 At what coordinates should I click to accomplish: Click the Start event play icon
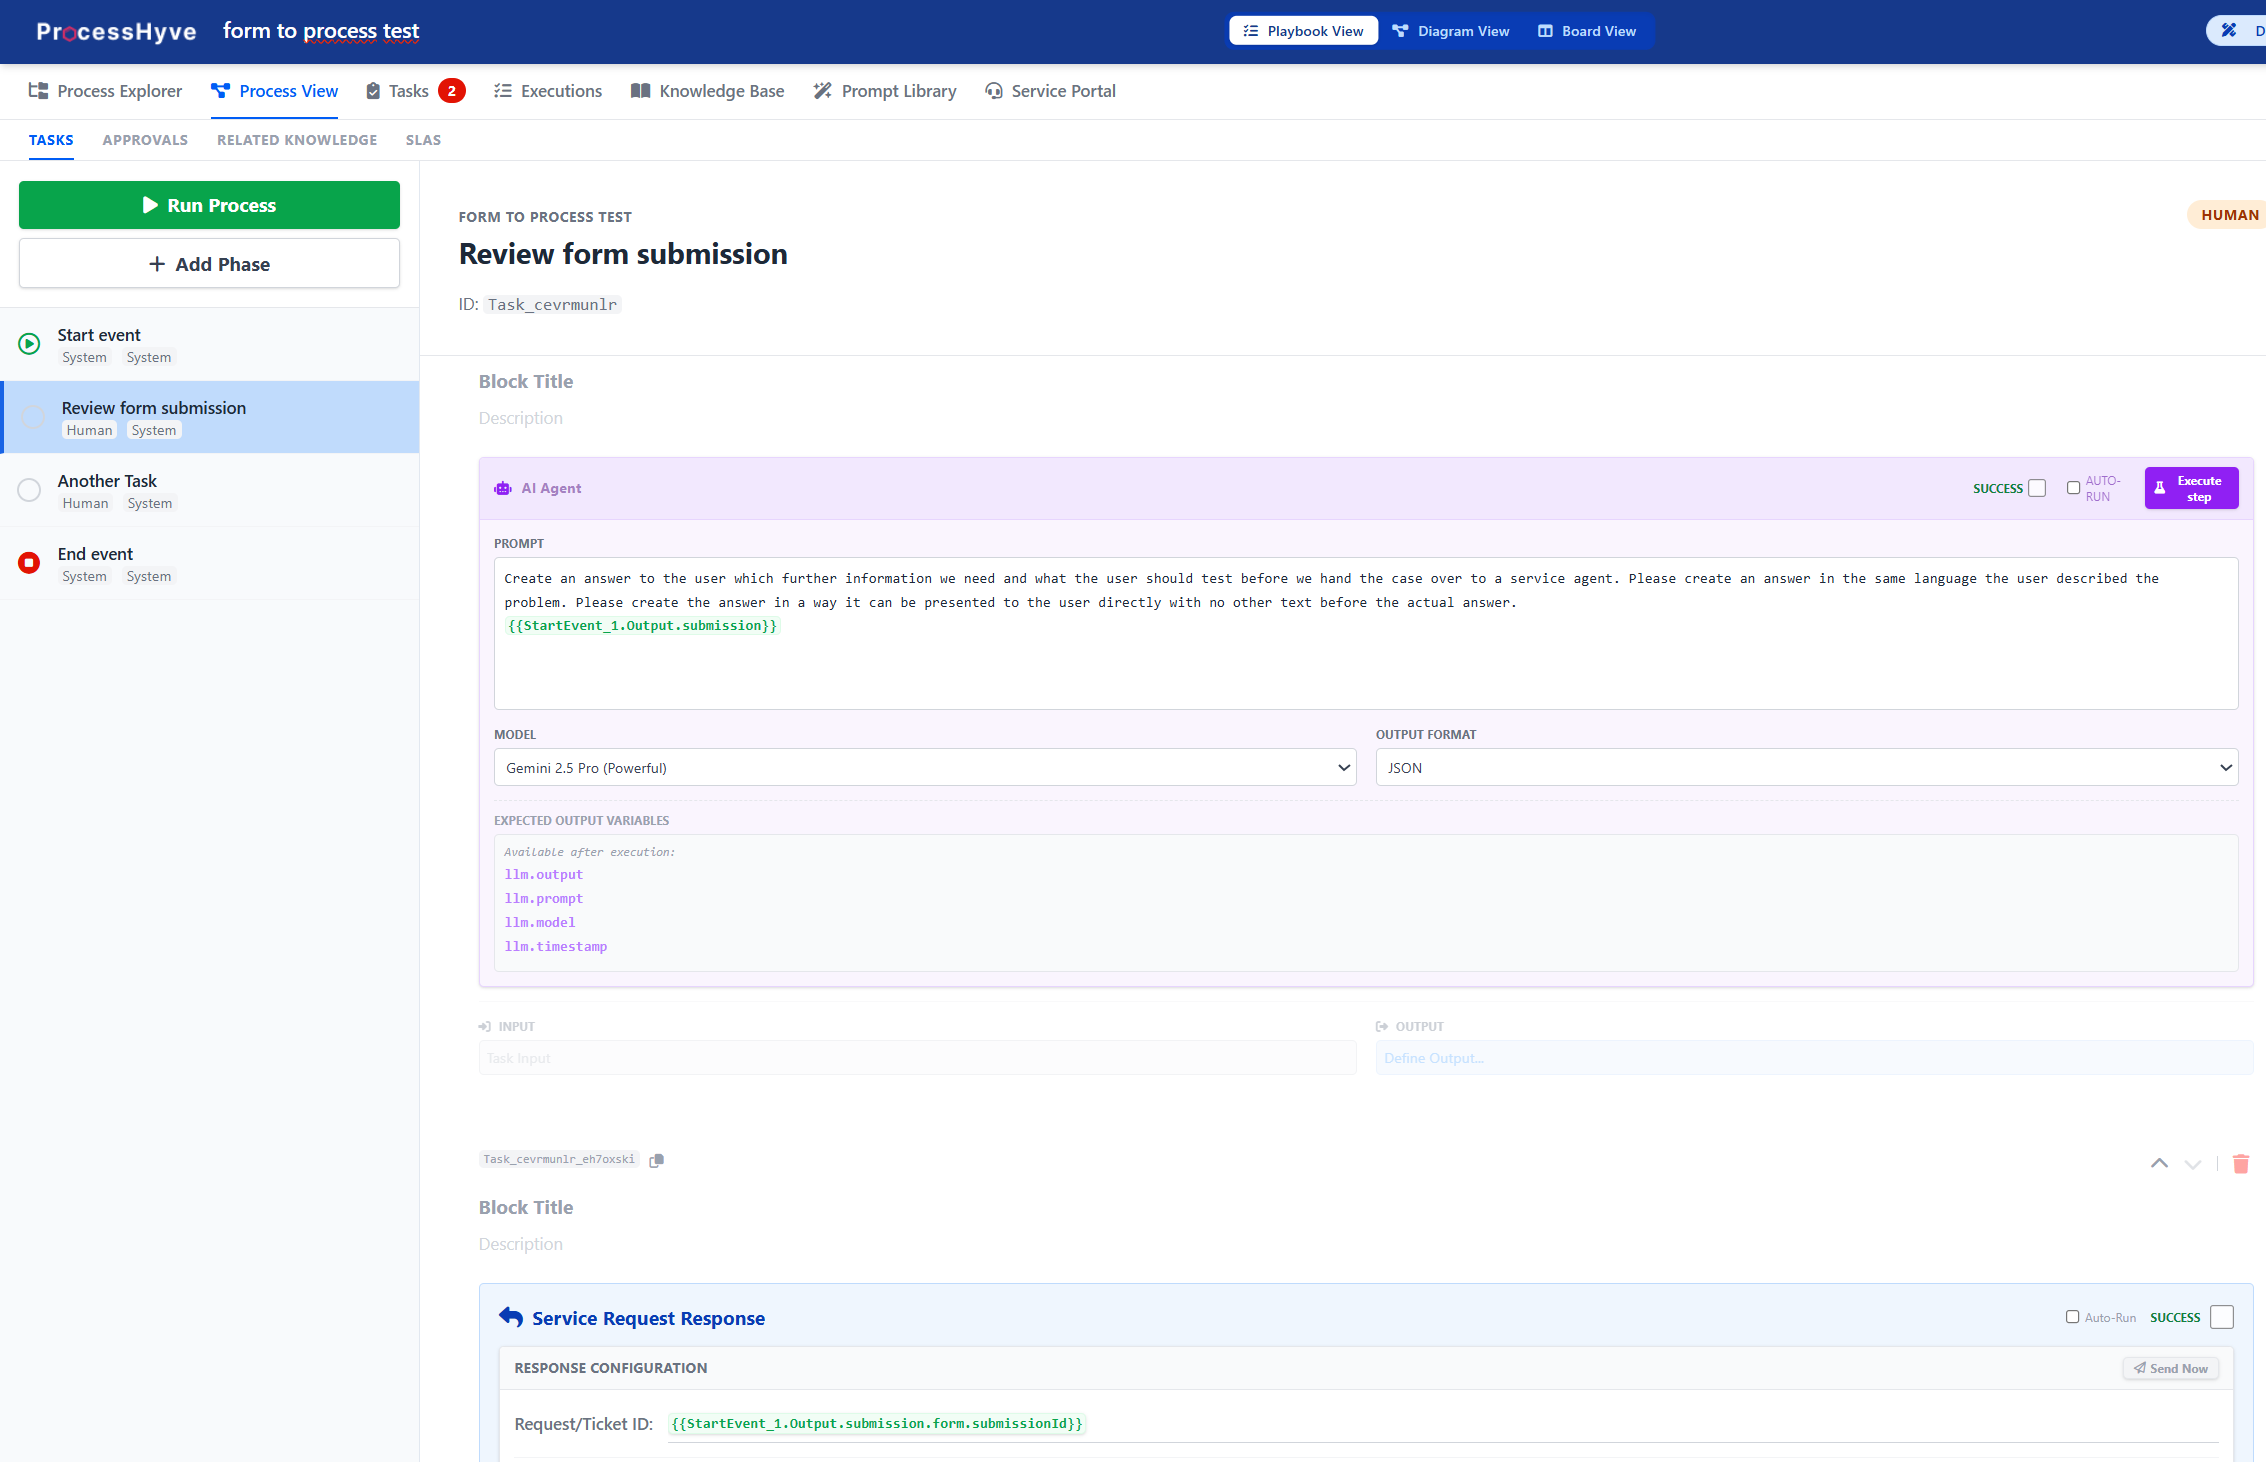(30, 344)
